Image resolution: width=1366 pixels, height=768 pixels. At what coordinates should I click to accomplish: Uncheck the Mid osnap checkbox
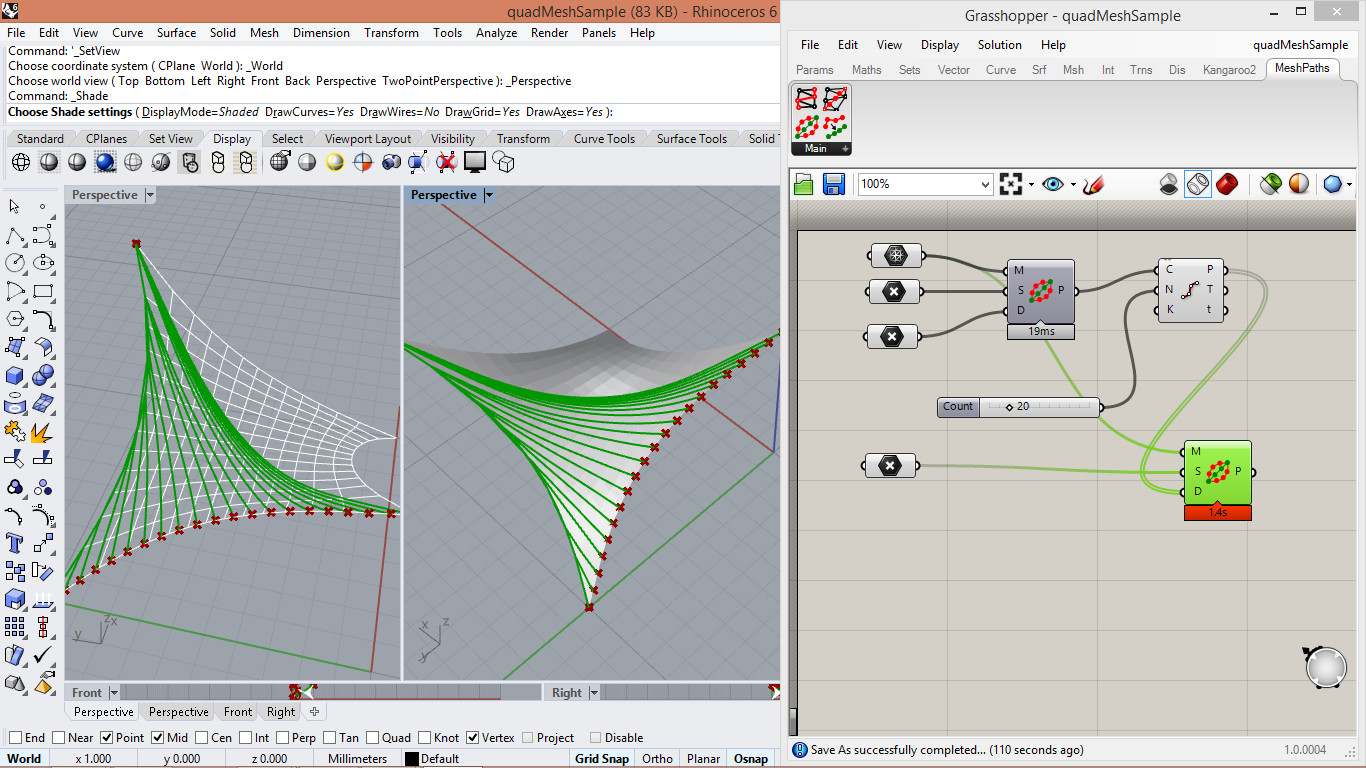pyautogui.click(x=157, y=738)
